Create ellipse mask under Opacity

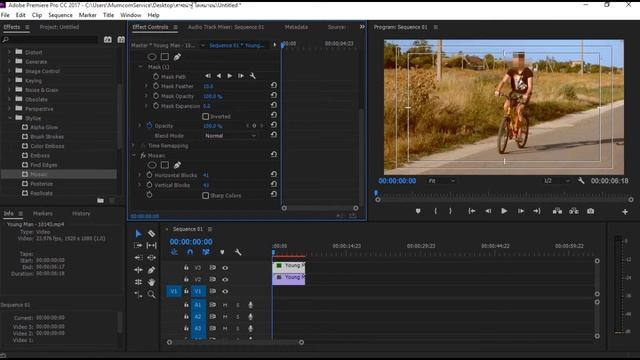point(152,57)
